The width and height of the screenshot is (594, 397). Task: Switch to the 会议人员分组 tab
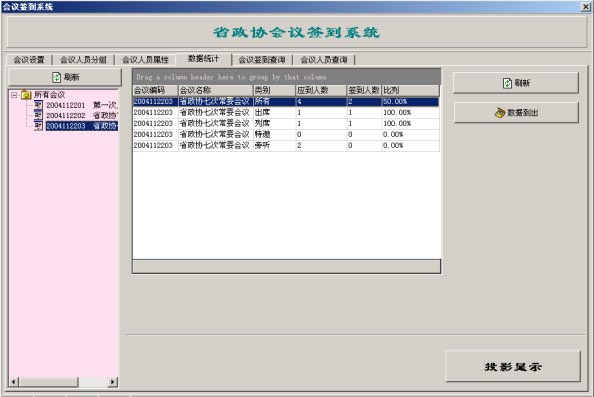point(83,59)
